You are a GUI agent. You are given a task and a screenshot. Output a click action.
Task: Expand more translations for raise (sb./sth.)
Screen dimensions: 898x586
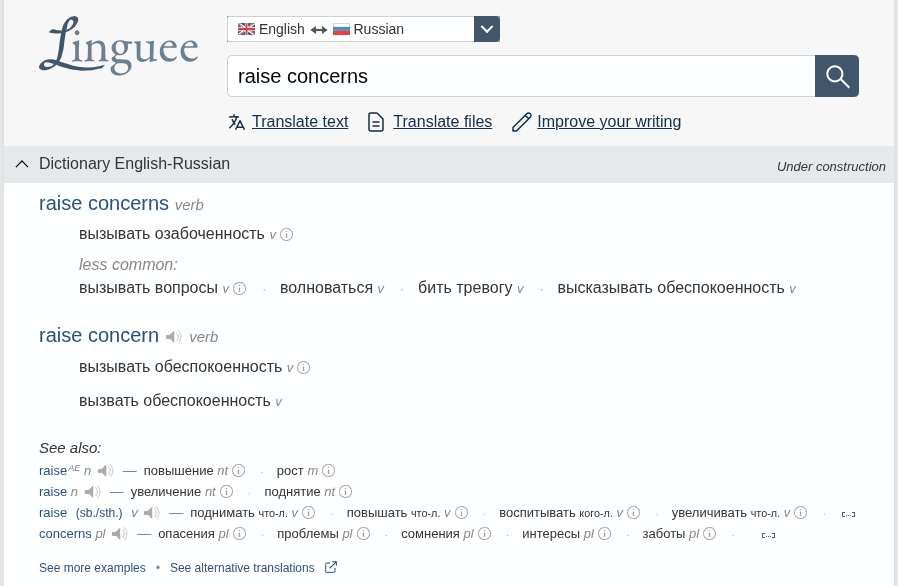[848, 514]
